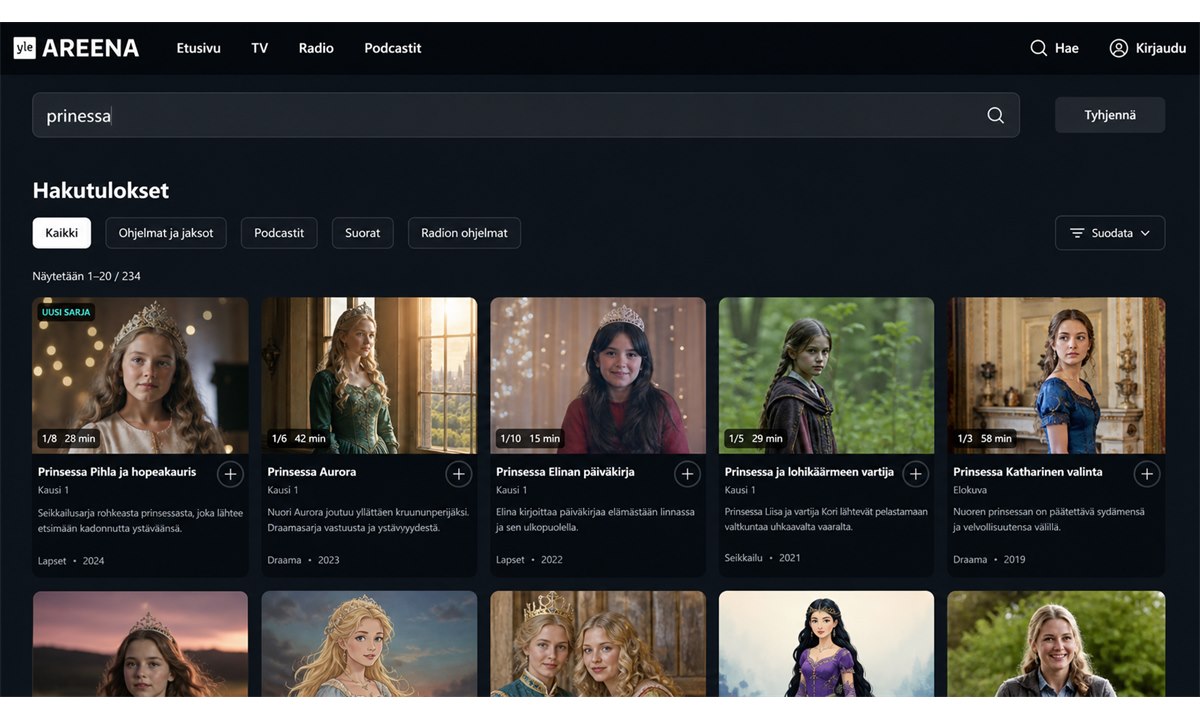
Task: Open the Prinsessa Aurora thumbnail image
Action: point(369,375)
